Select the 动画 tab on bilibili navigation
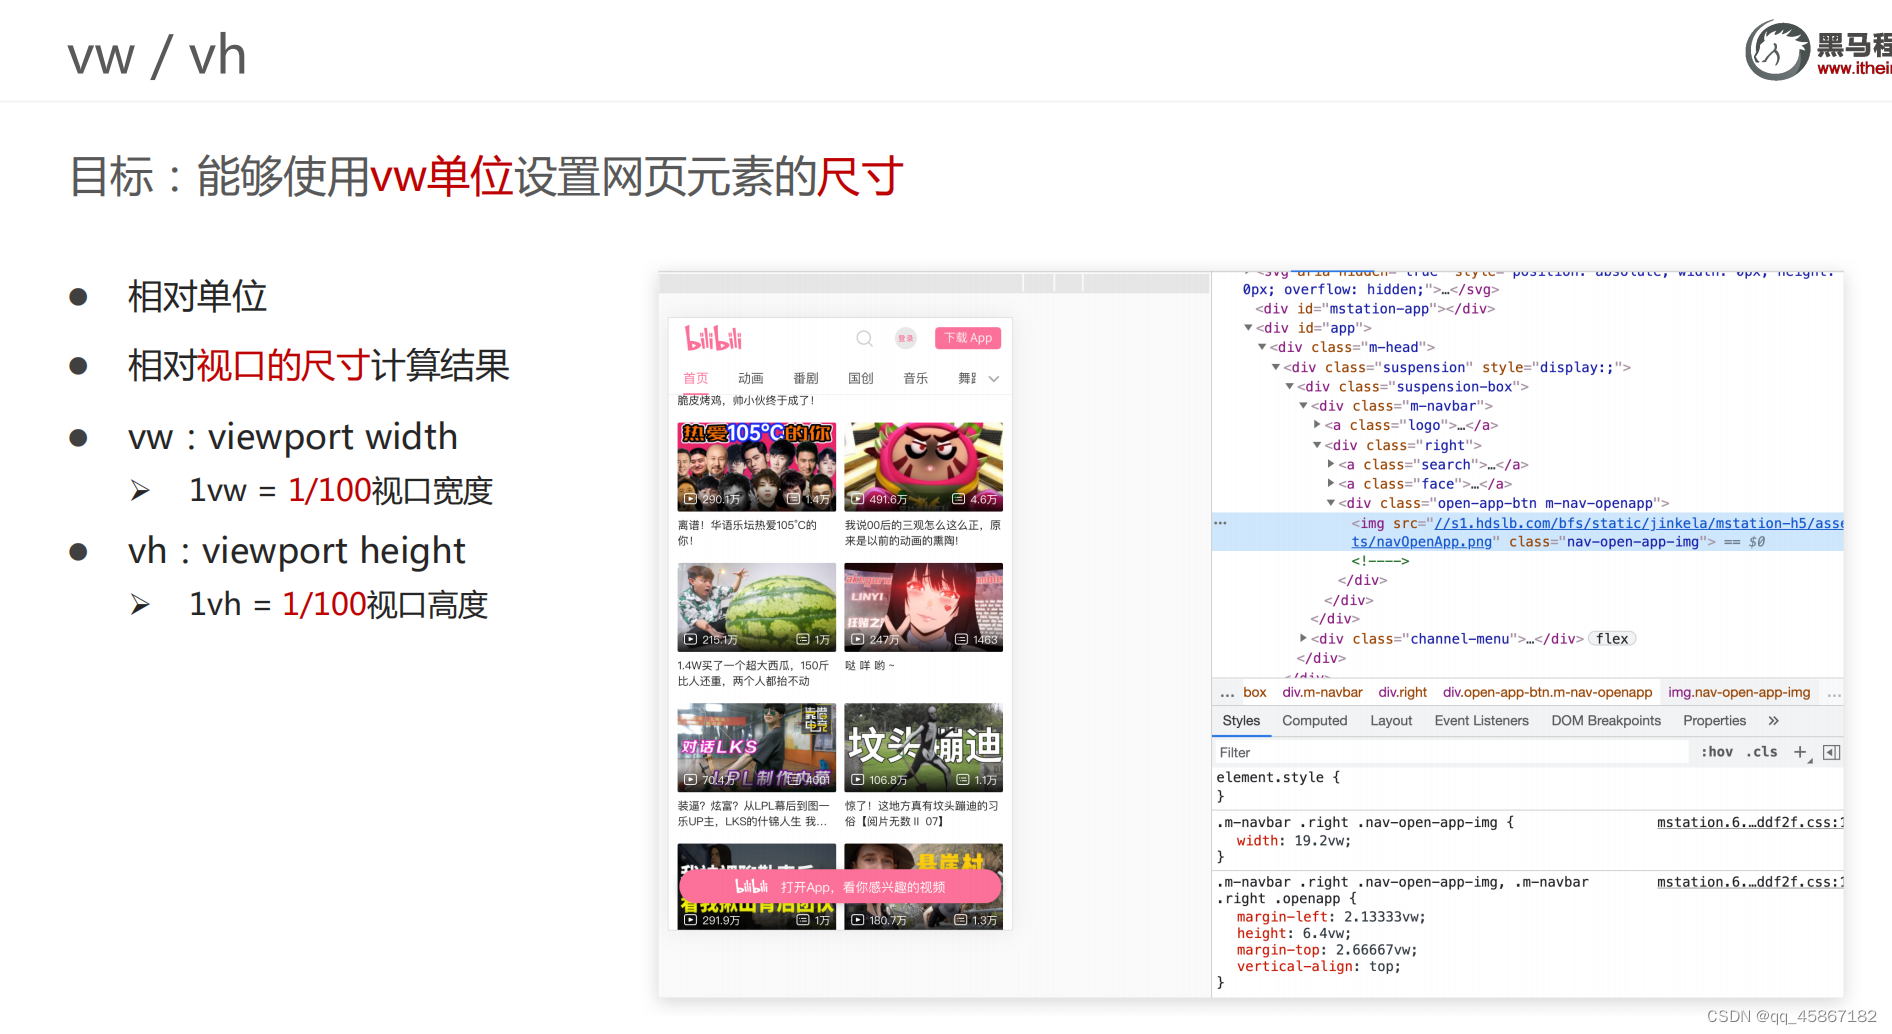1892x1034 pixels. pos(751,378)
